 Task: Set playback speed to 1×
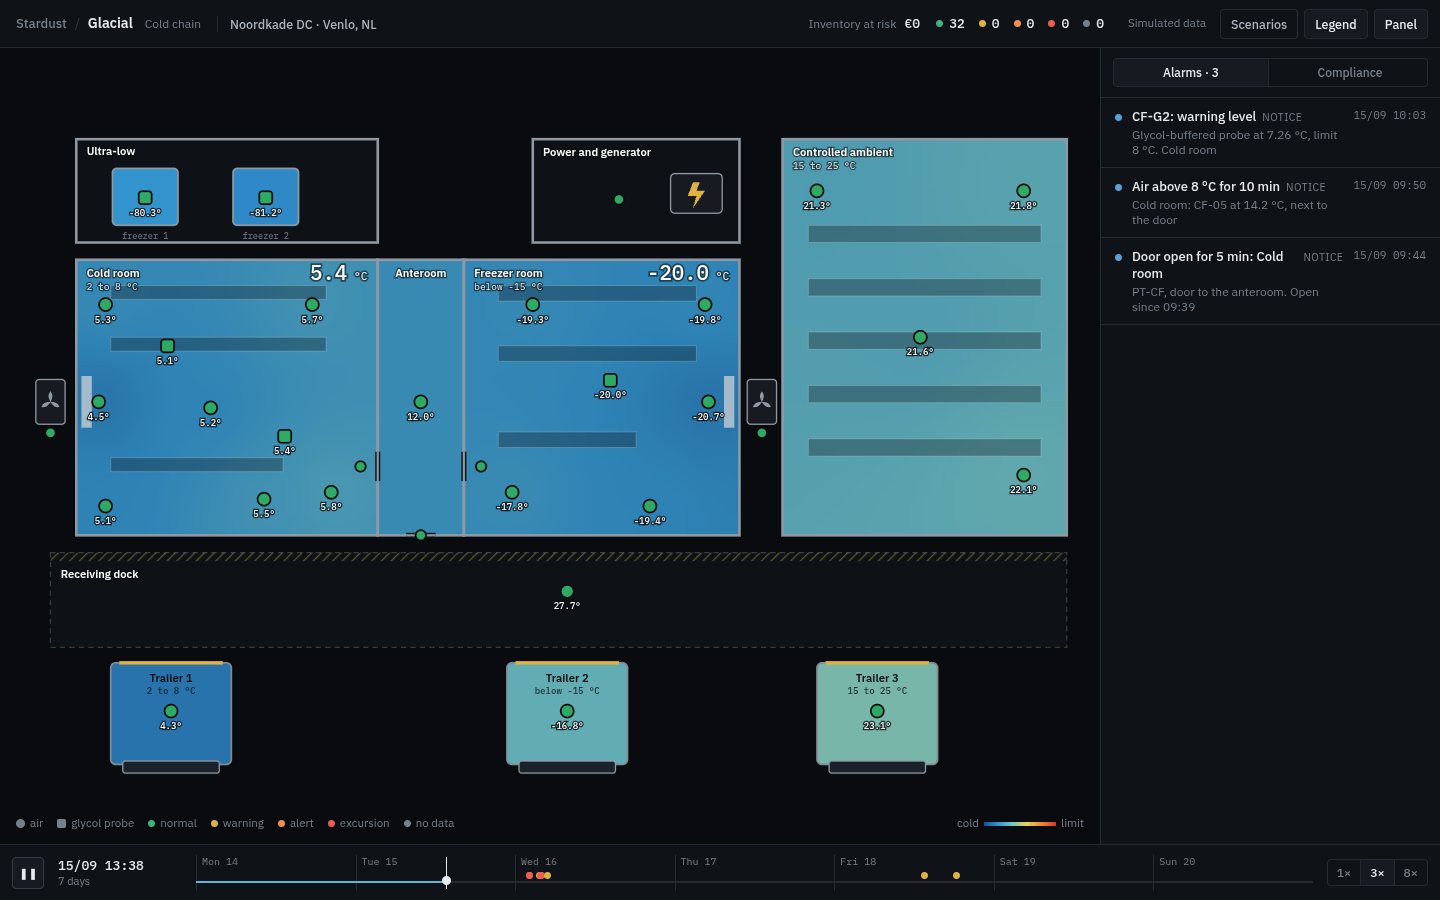tap(1344, 873)
